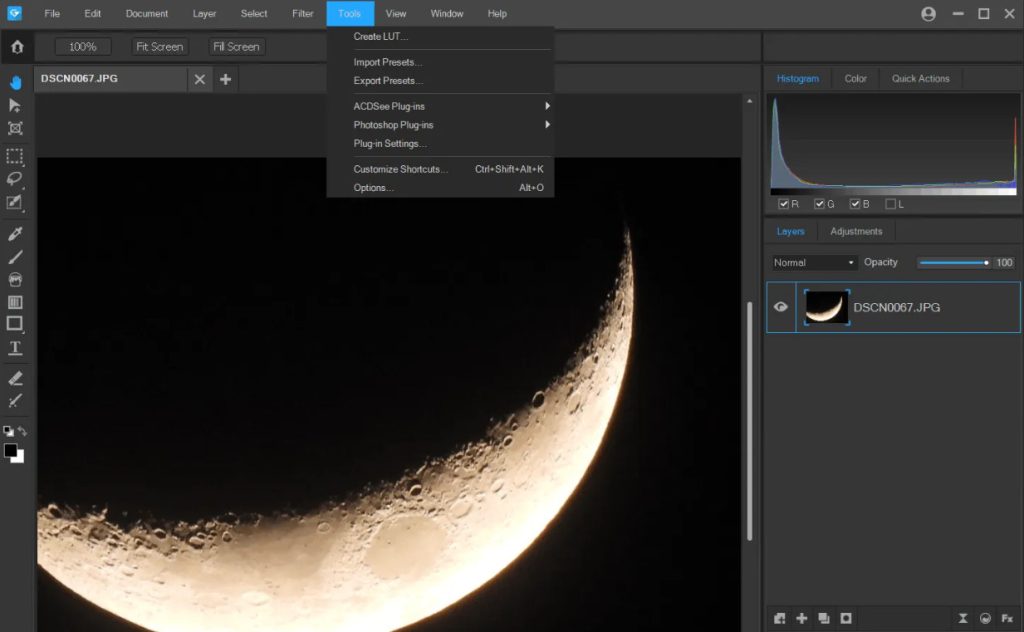This screenshot has width=1024, height=632.
Task: Uncheck the B channel in histogram
Action: [x=854, y=204]
